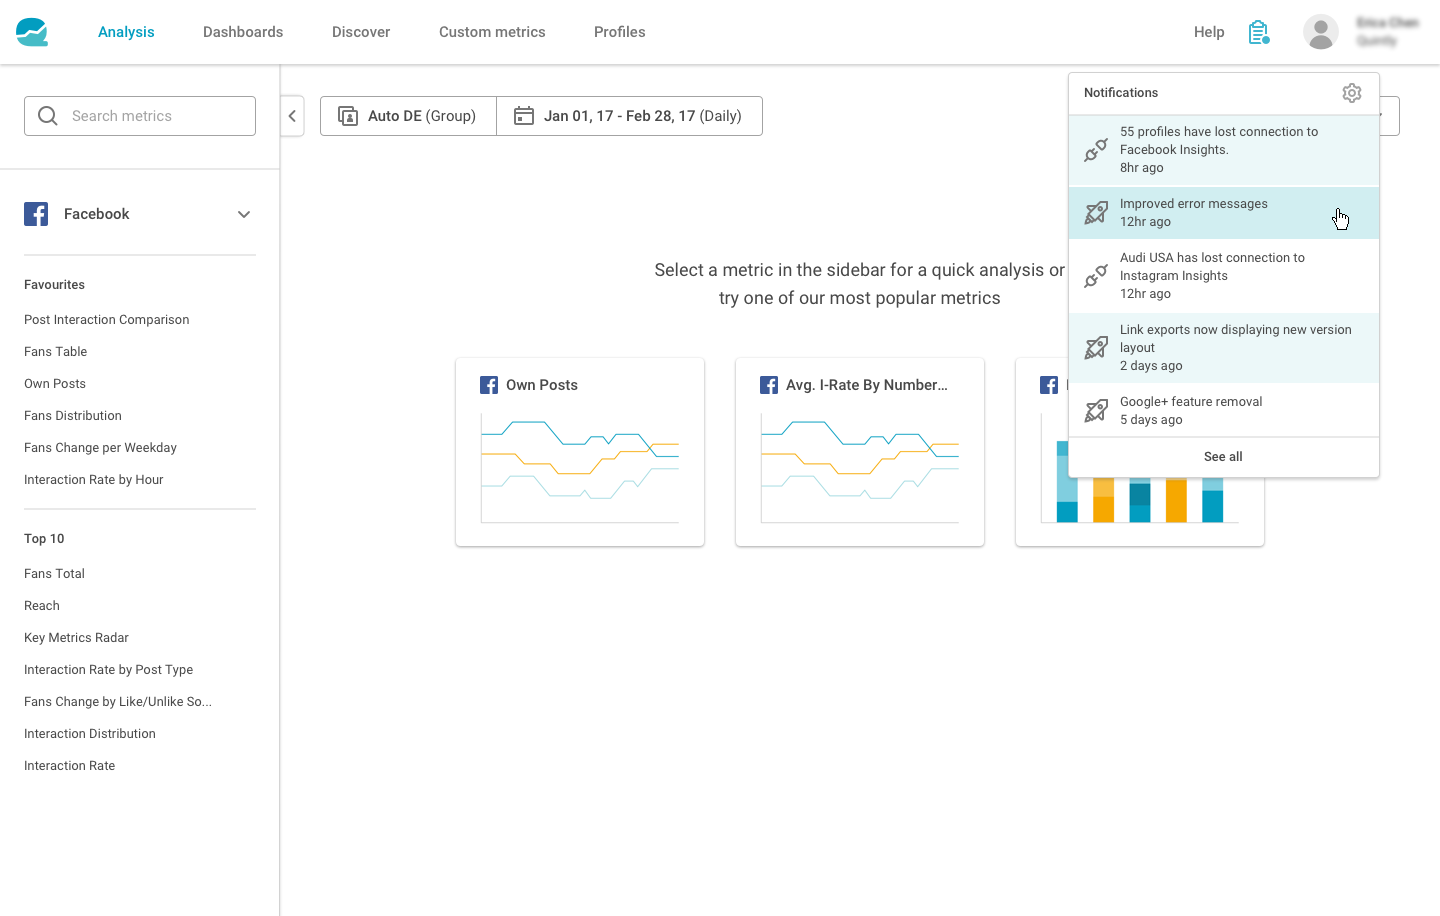Image resolution: width=1440 pixels, height=916 pixels.
Task: Select Fans Change by Like/Unlike So... metric
Action: pyautogui.click(x=118, y=702)
